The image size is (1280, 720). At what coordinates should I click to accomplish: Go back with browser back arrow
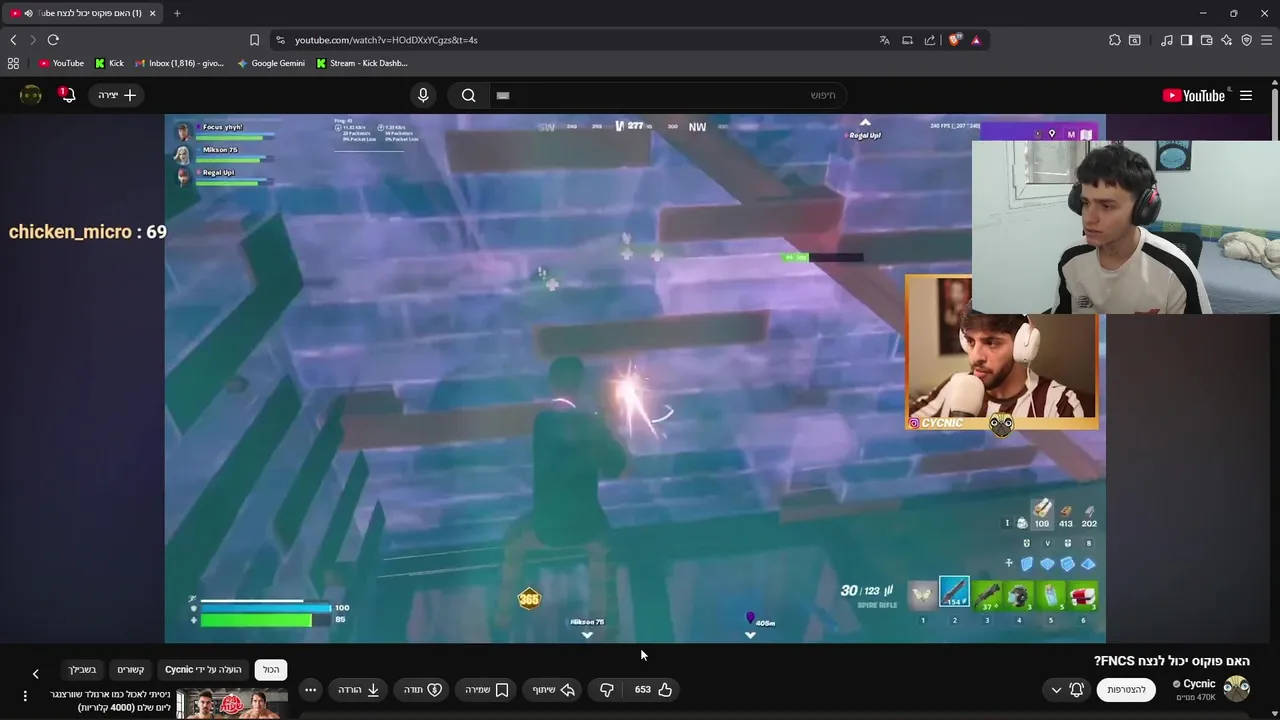pyautogui.click(x=13, y=40)
